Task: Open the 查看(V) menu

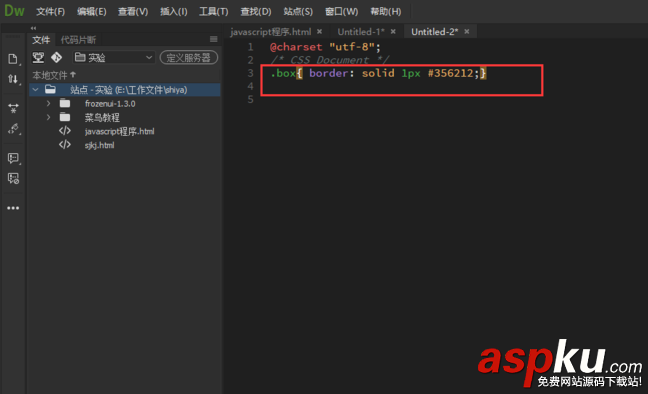Action: pos(133,12)
